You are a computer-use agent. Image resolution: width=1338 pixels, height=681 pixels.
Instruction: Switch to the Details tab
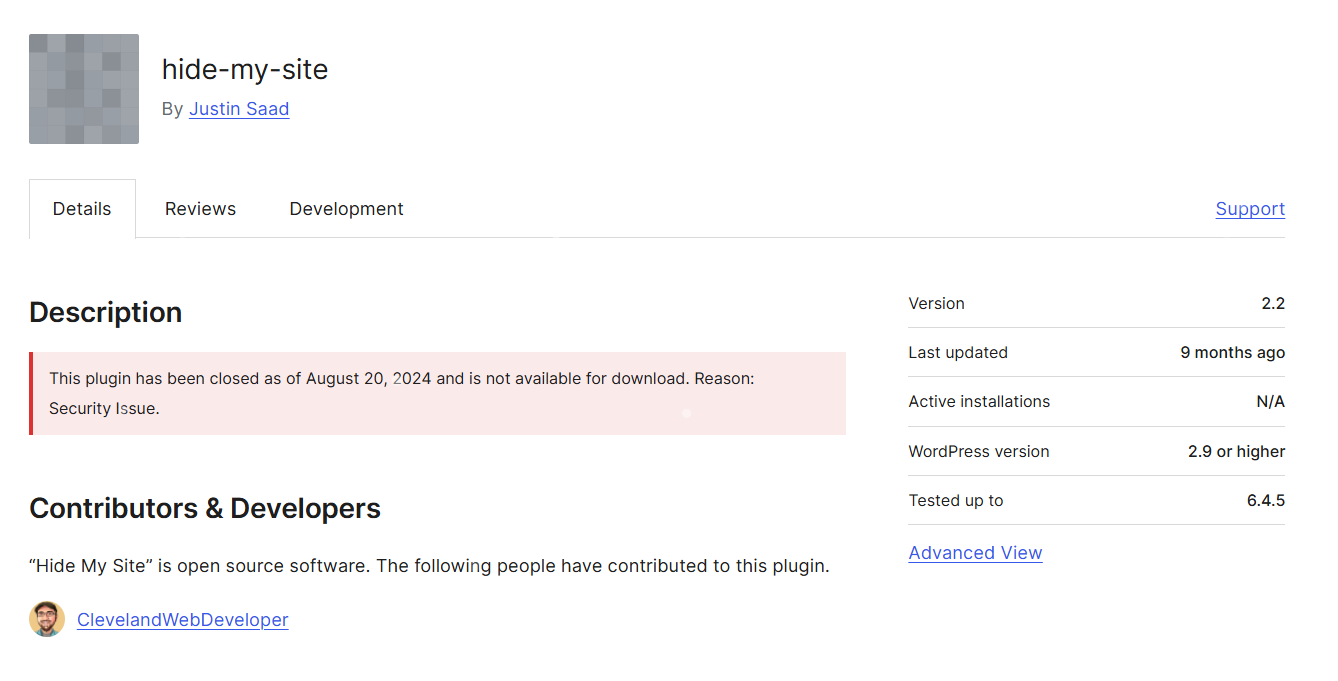(82, 209)
